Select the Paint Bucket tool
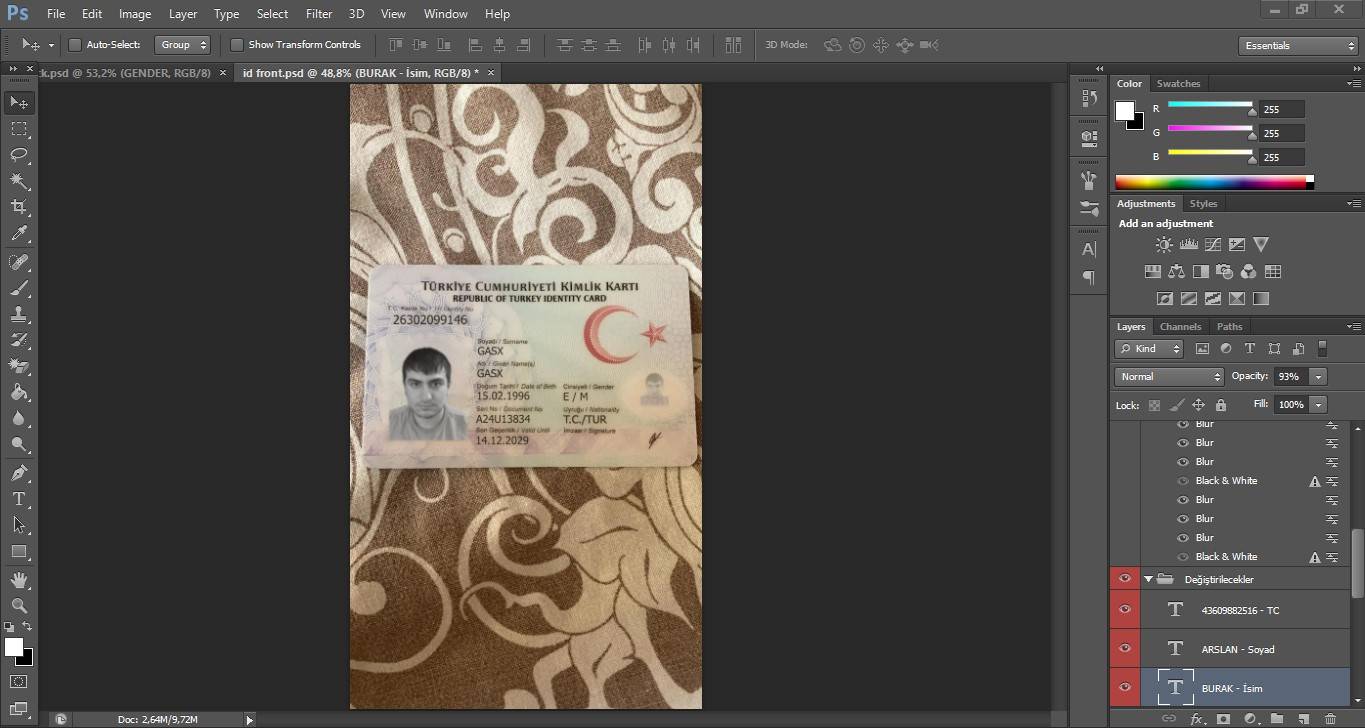 click(19, 392)
